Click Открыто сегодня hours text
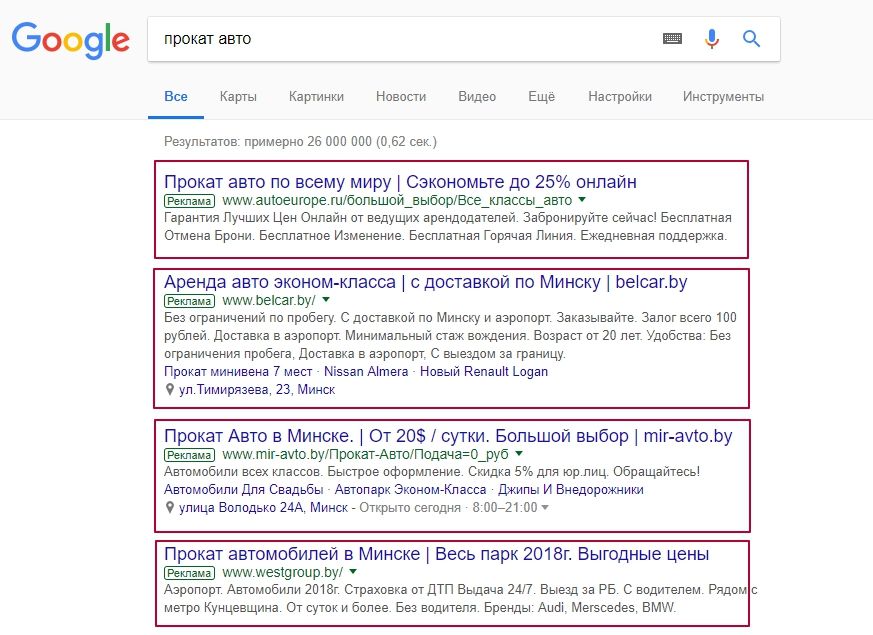The height and width of the screenshot is (635, 873). tap(410, 507)
